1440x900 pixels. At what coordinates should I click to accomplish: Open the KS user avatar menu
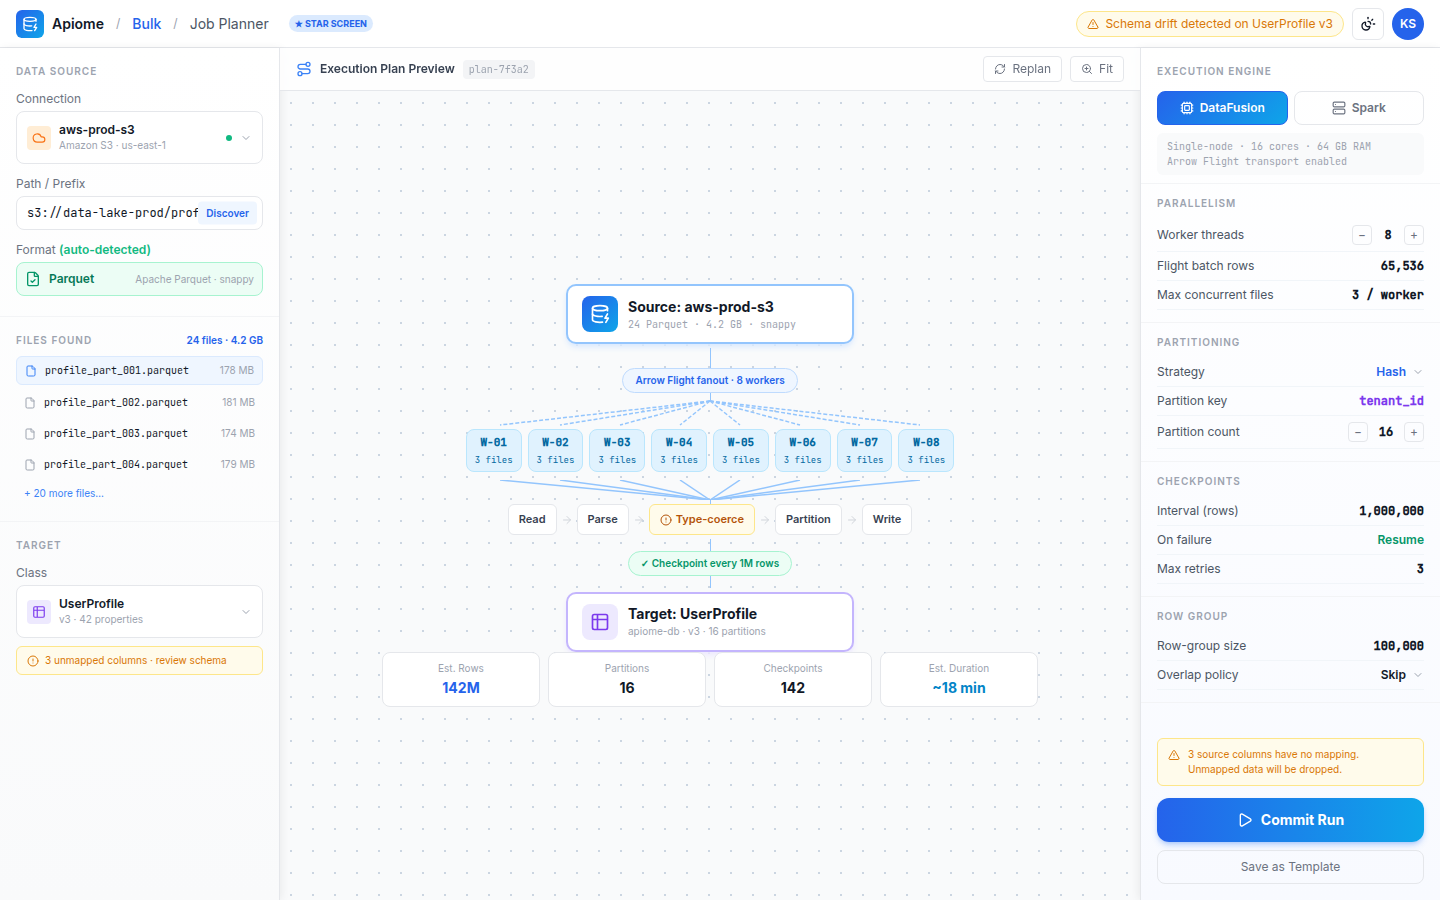click(1408, 24)
